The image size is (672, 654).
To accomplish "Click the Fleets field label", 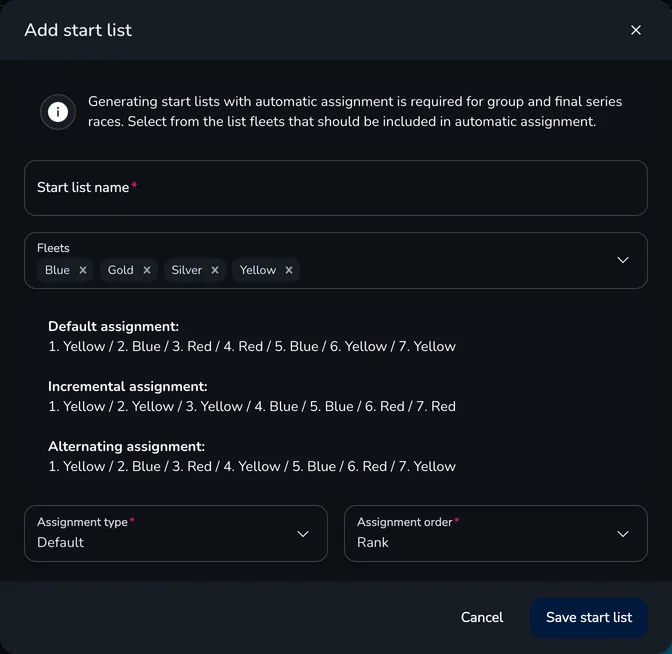I will click(x=53, y=248).
